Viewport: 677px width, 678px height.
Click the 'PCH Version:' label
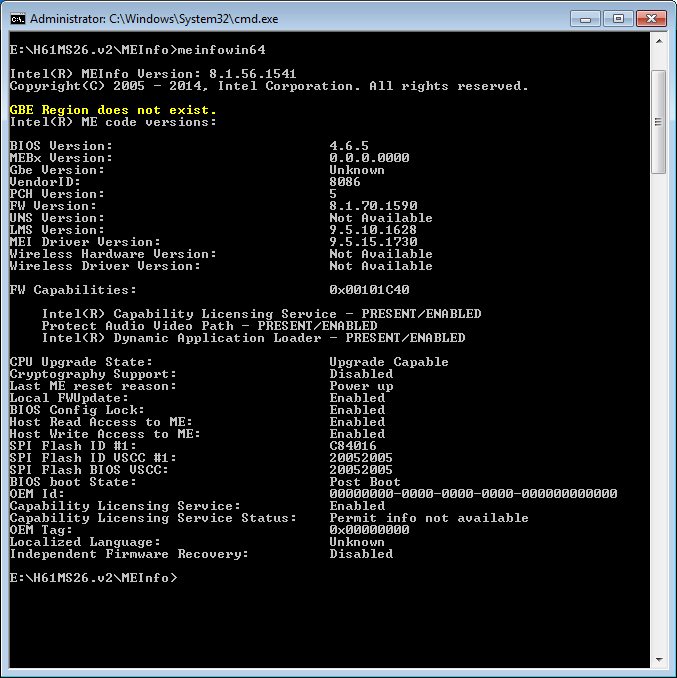point(57,194)
